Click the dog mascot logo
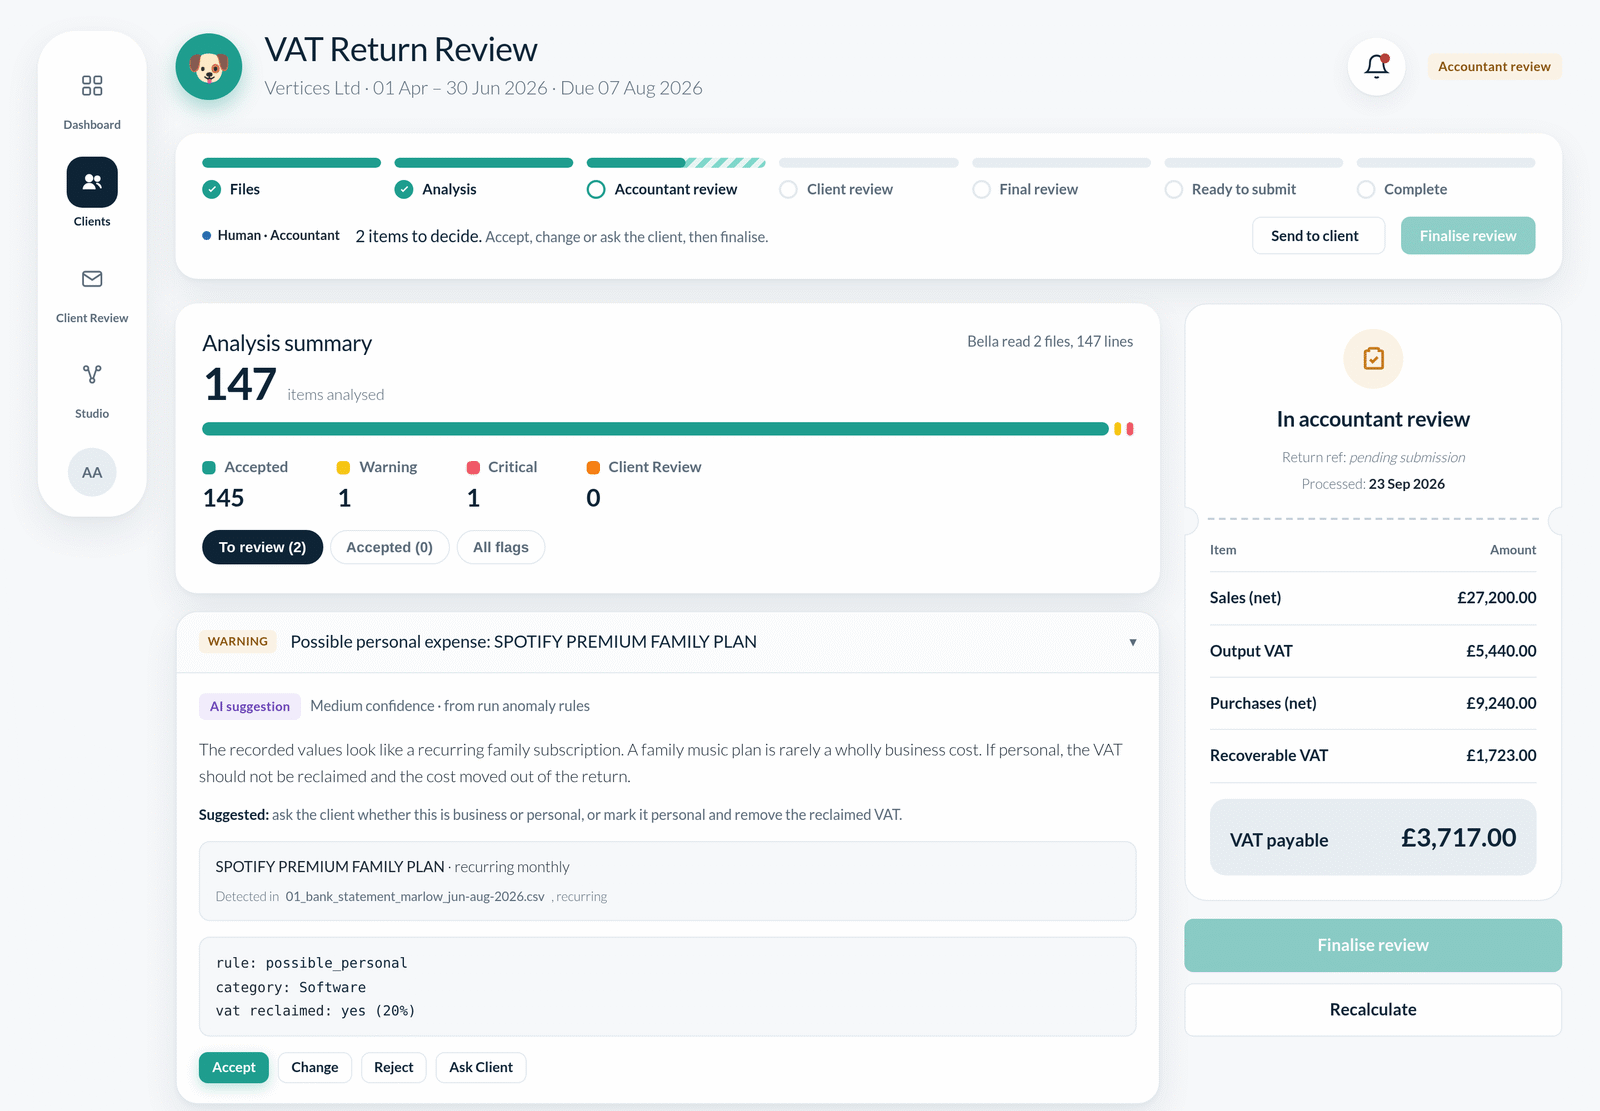Image resolution: width=1600 pixels, height=1111 pixels. pyautogui.click(x=209, y=67)
